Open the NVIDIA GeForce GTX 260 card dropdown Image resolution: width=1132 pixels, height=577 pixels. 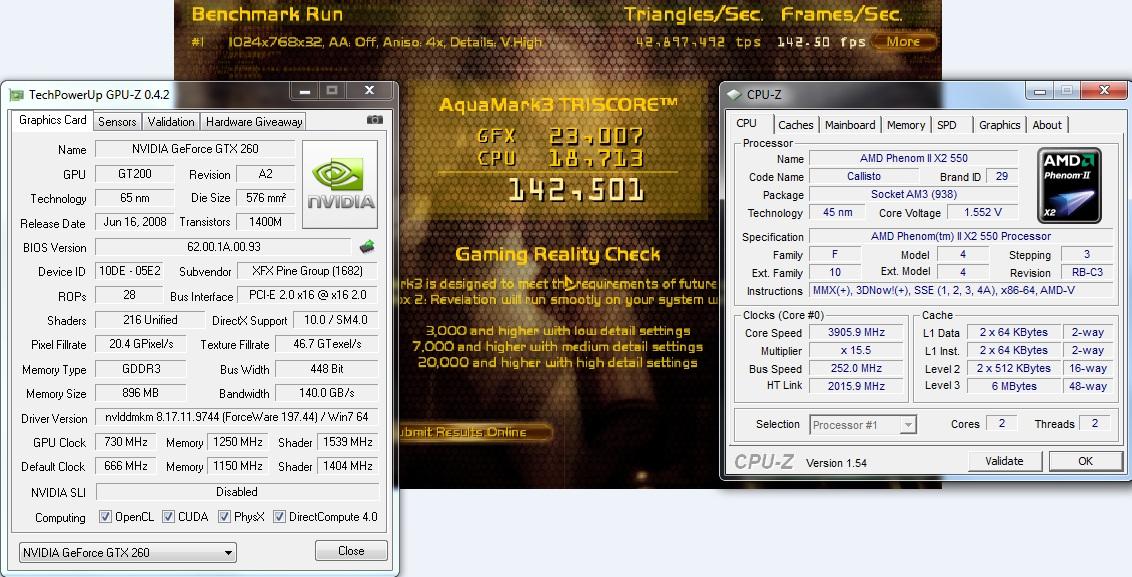(127, 552)
